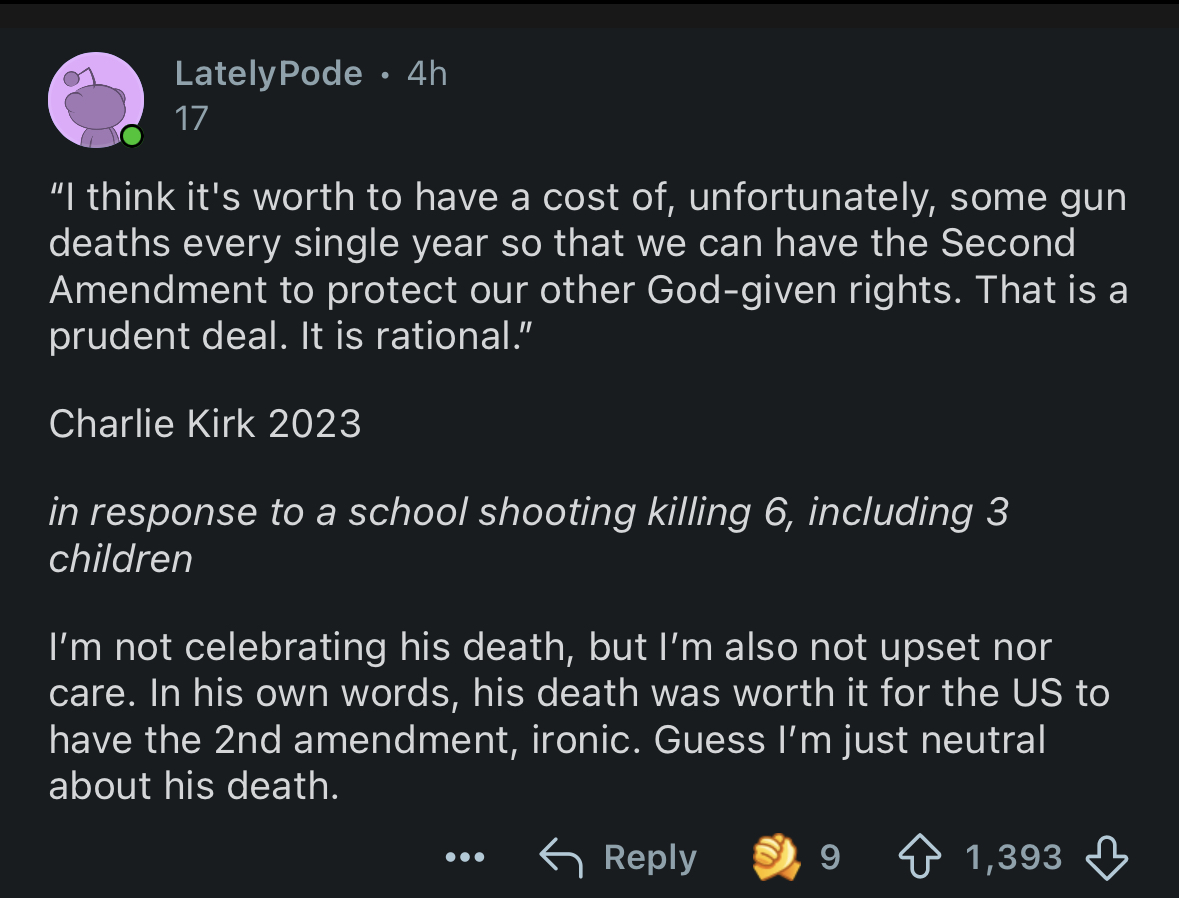The height and width of the screenshot is (898, 1179).
Task: Click the 1,393 vote score
Action: pyautogui.click(x=1012, y=857)
